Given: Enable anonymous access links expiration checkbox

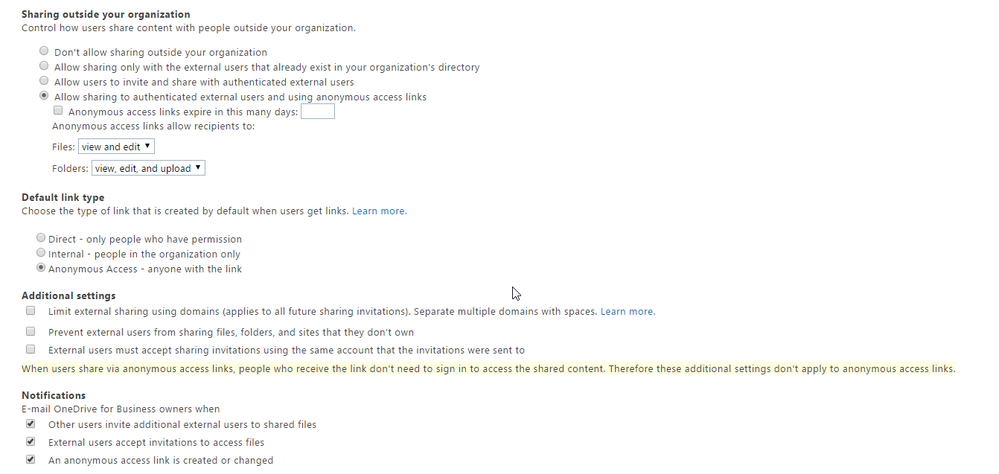Looking at the screenshot, I should click(x=58, y=111).
